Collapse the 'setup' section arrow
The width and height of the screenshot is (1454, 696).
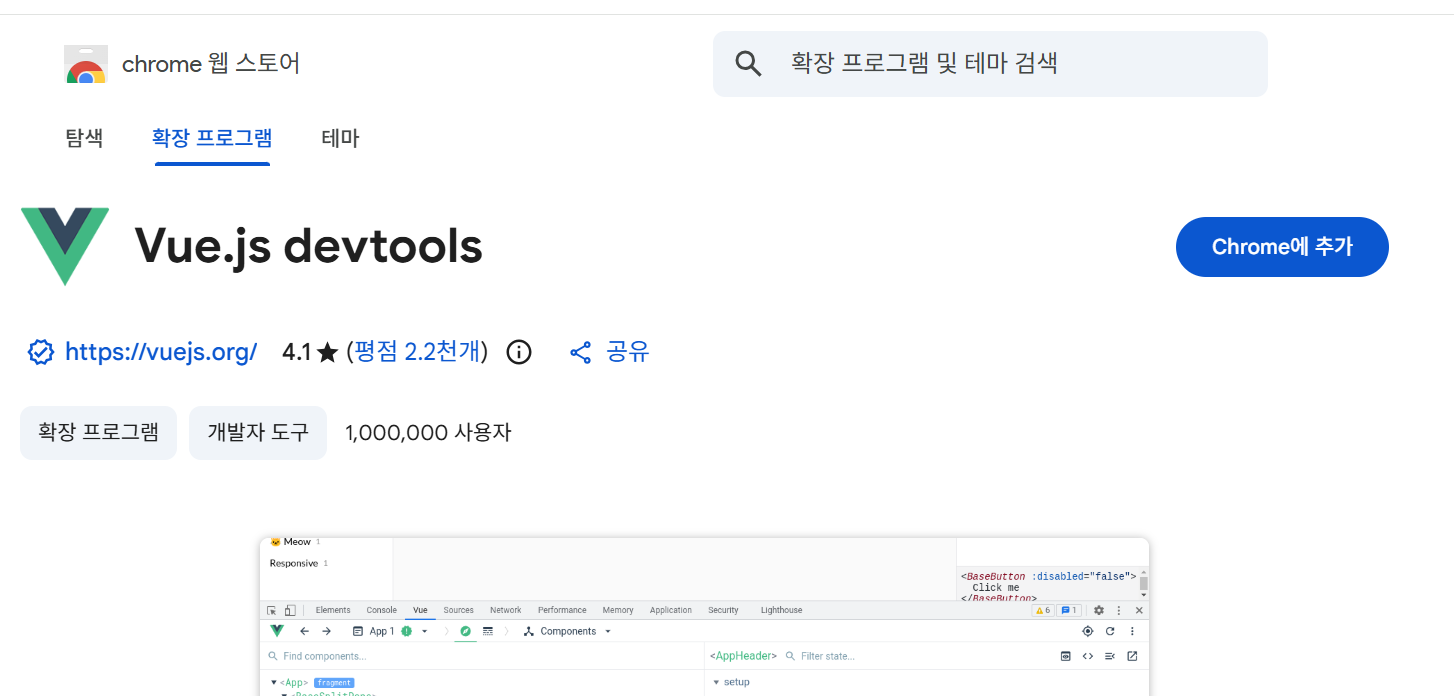716,682
